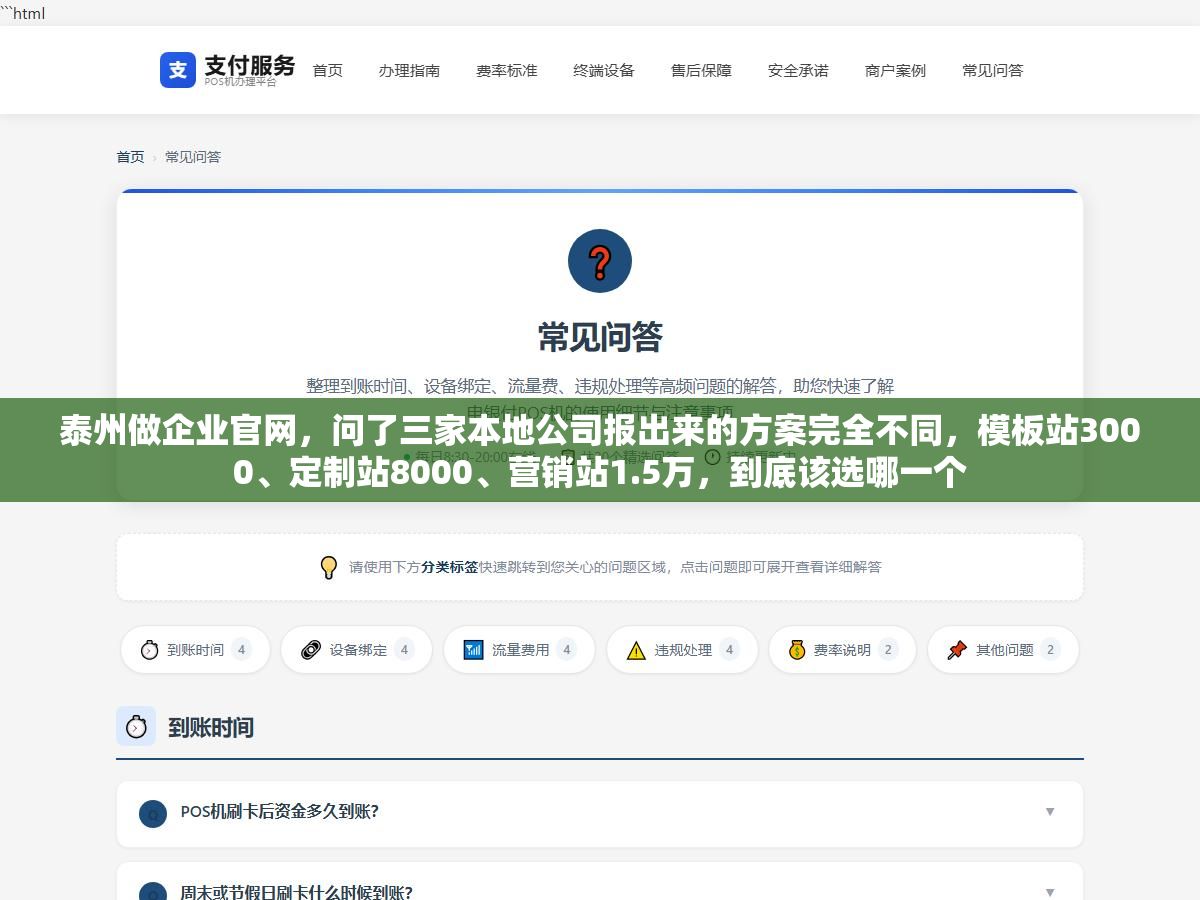
Task: Jump to 费率说明 category tag
Action: tap(842, 650)
